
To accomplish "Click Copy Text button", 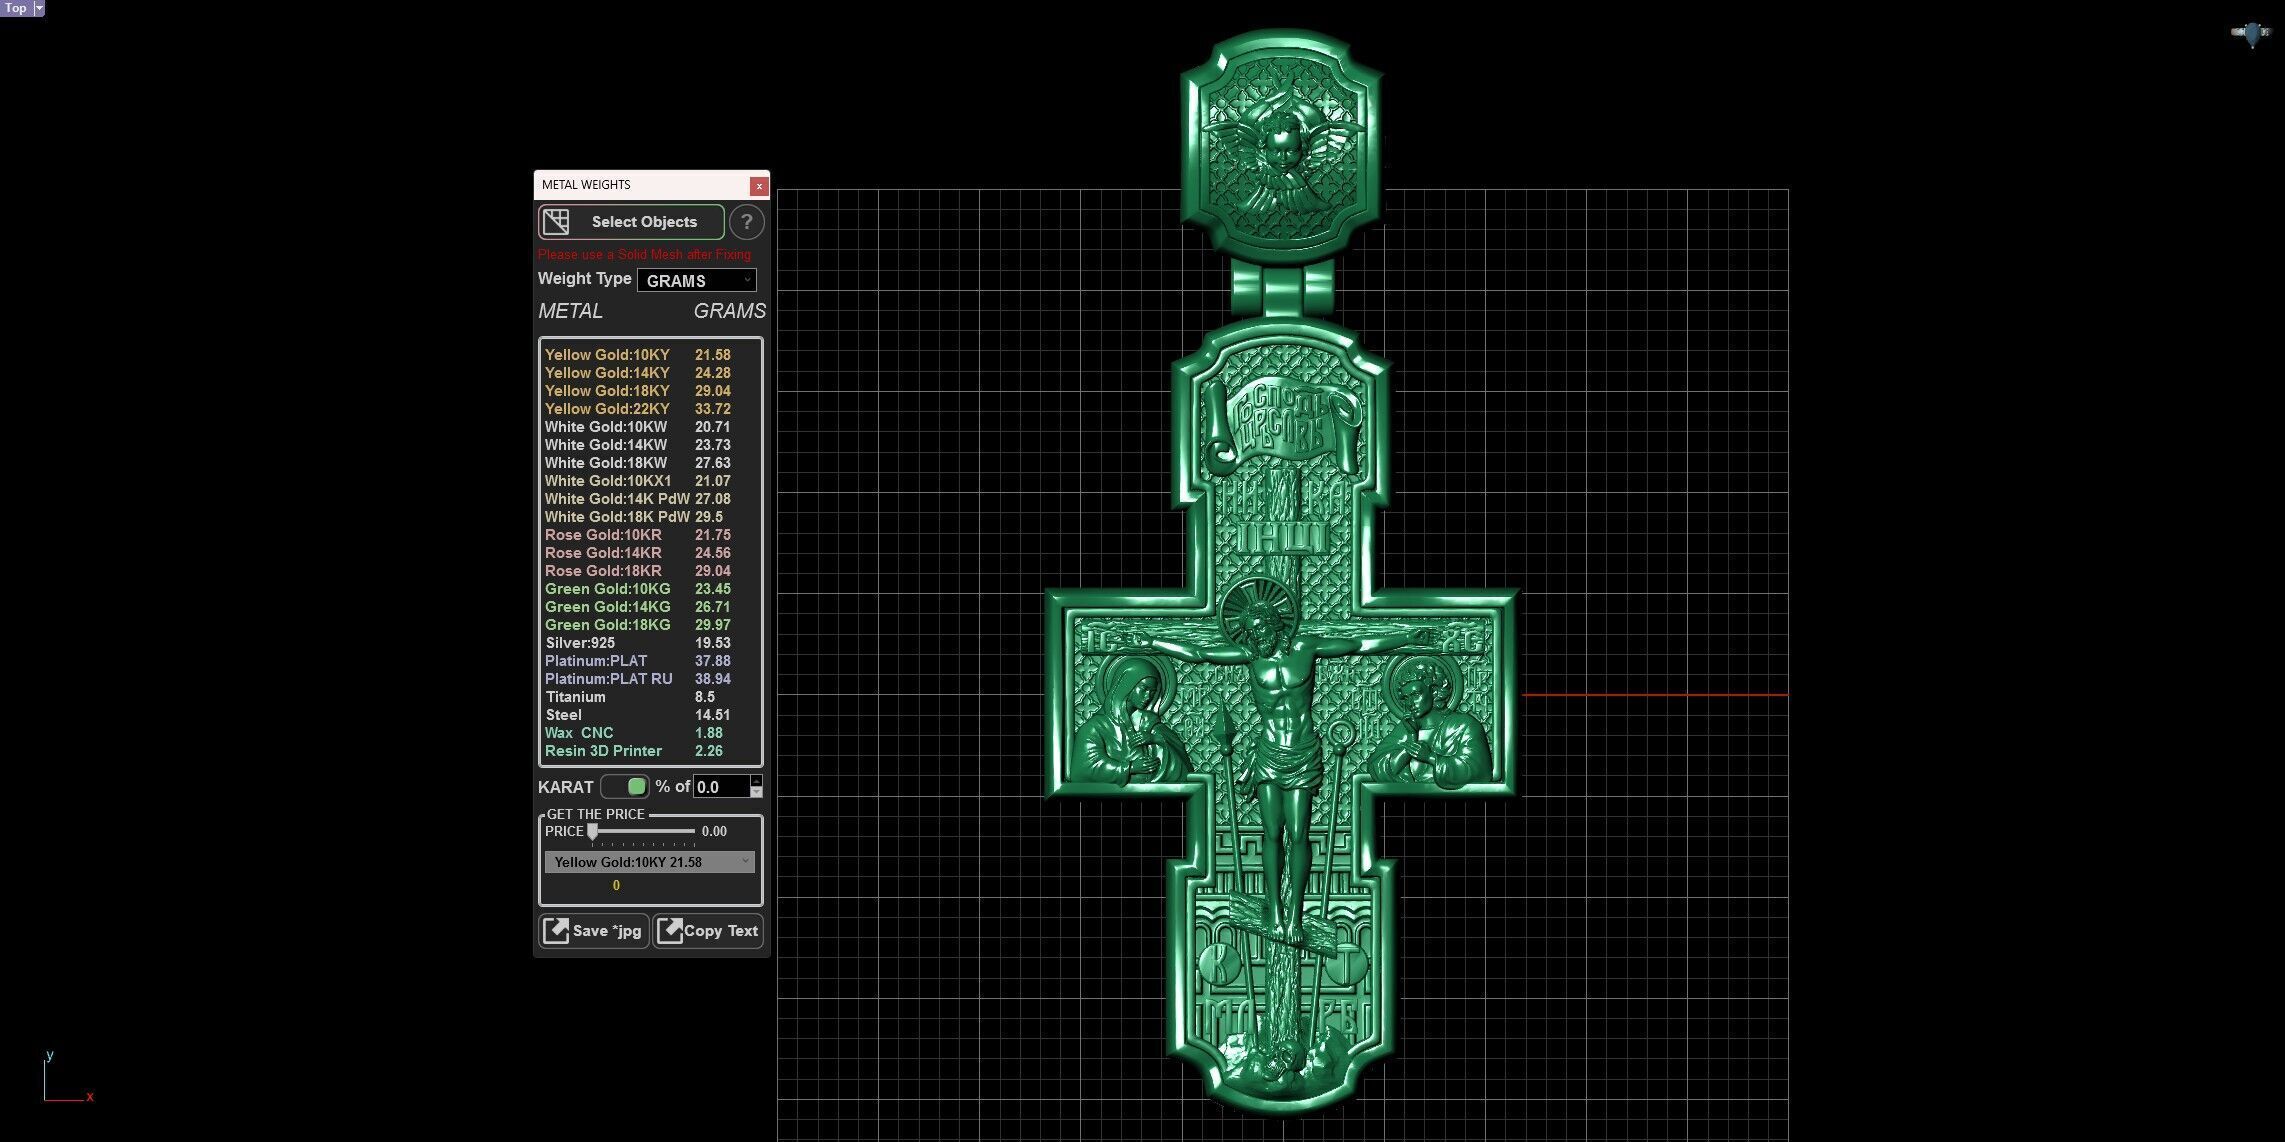I will point(708,931).
